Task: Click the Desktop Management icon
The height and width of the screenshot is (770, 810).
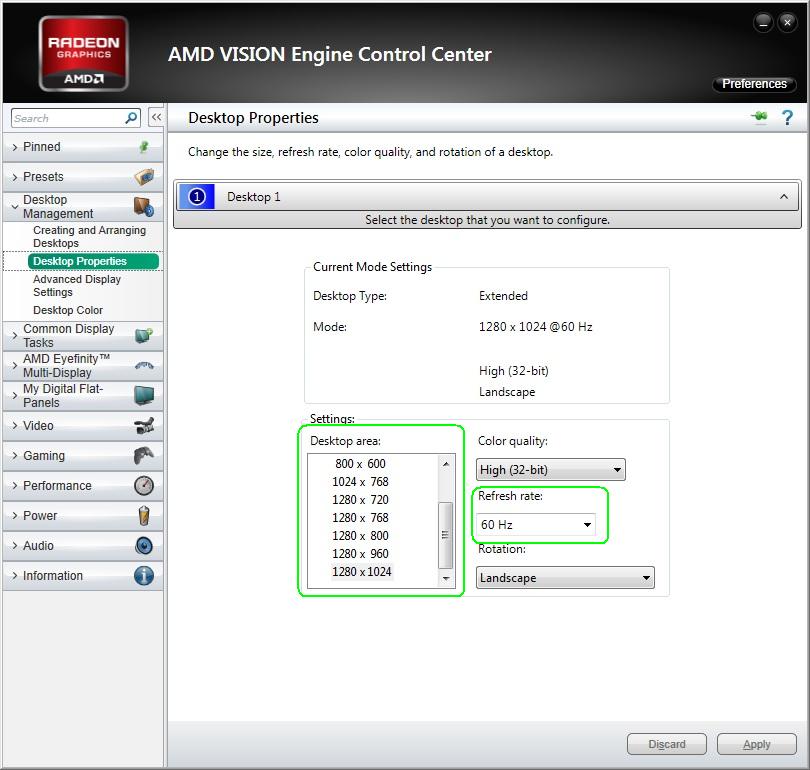Action: click(144, 207)
